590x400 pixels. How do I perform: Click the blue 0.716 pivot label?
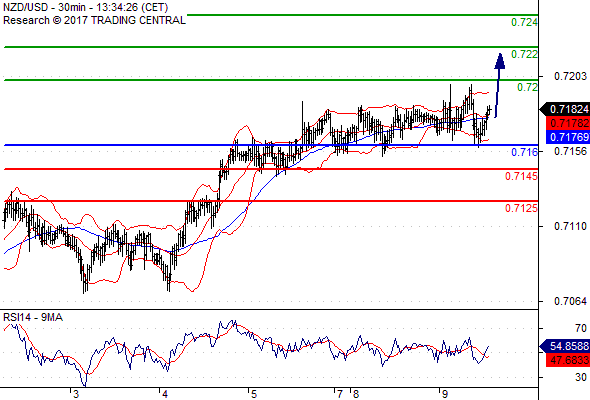524,152
